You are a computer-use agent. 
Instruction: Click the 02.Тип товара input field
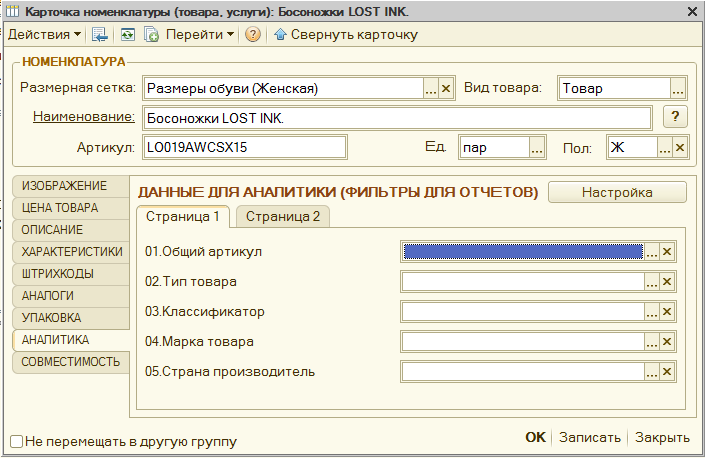coord(523,282)
